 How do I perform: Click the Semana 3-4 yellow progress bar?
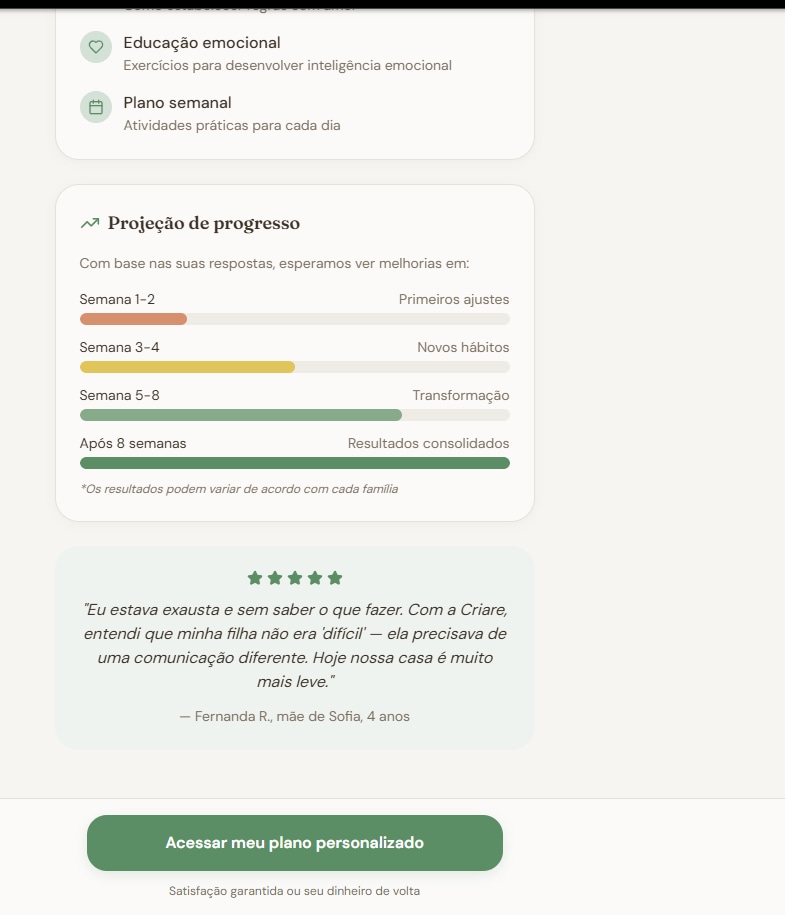187,367
